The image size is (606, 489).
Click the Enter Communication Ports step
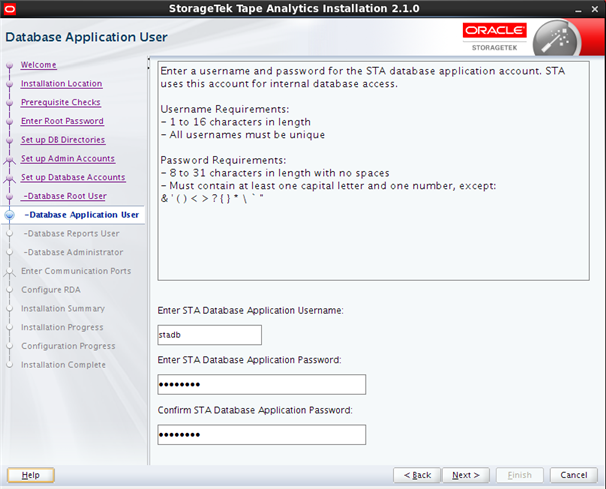(76, 271)
